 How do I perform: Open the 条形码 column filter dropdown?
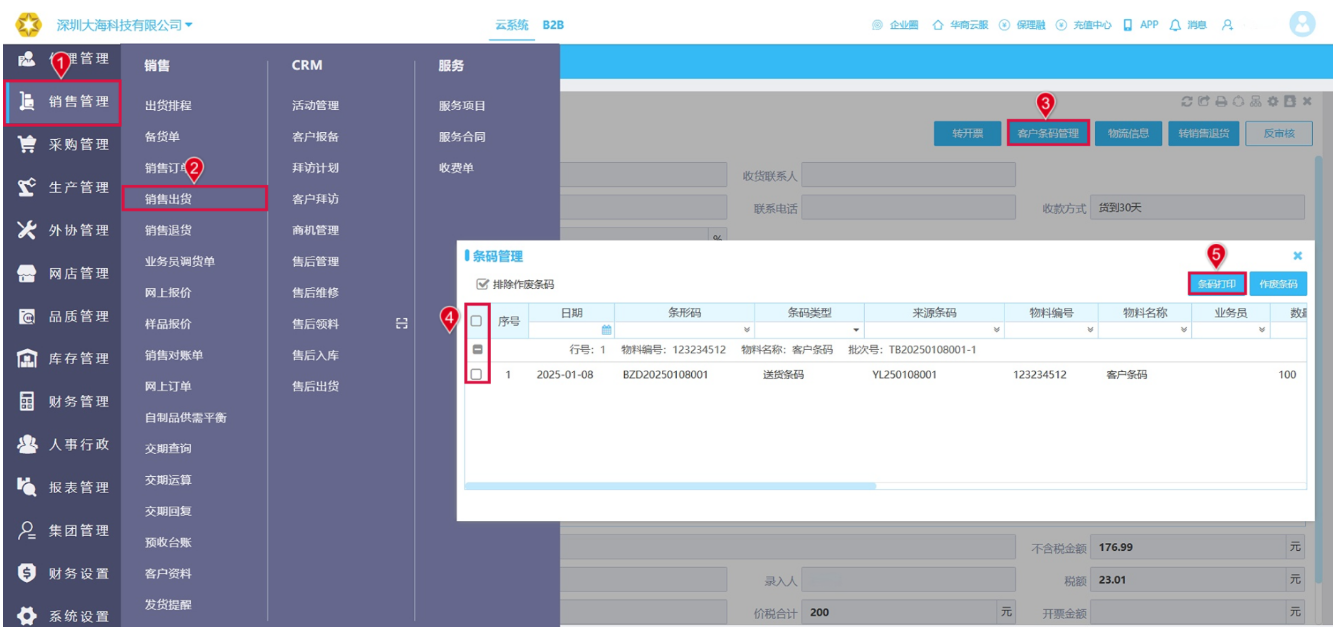click(x=748, y=330)
